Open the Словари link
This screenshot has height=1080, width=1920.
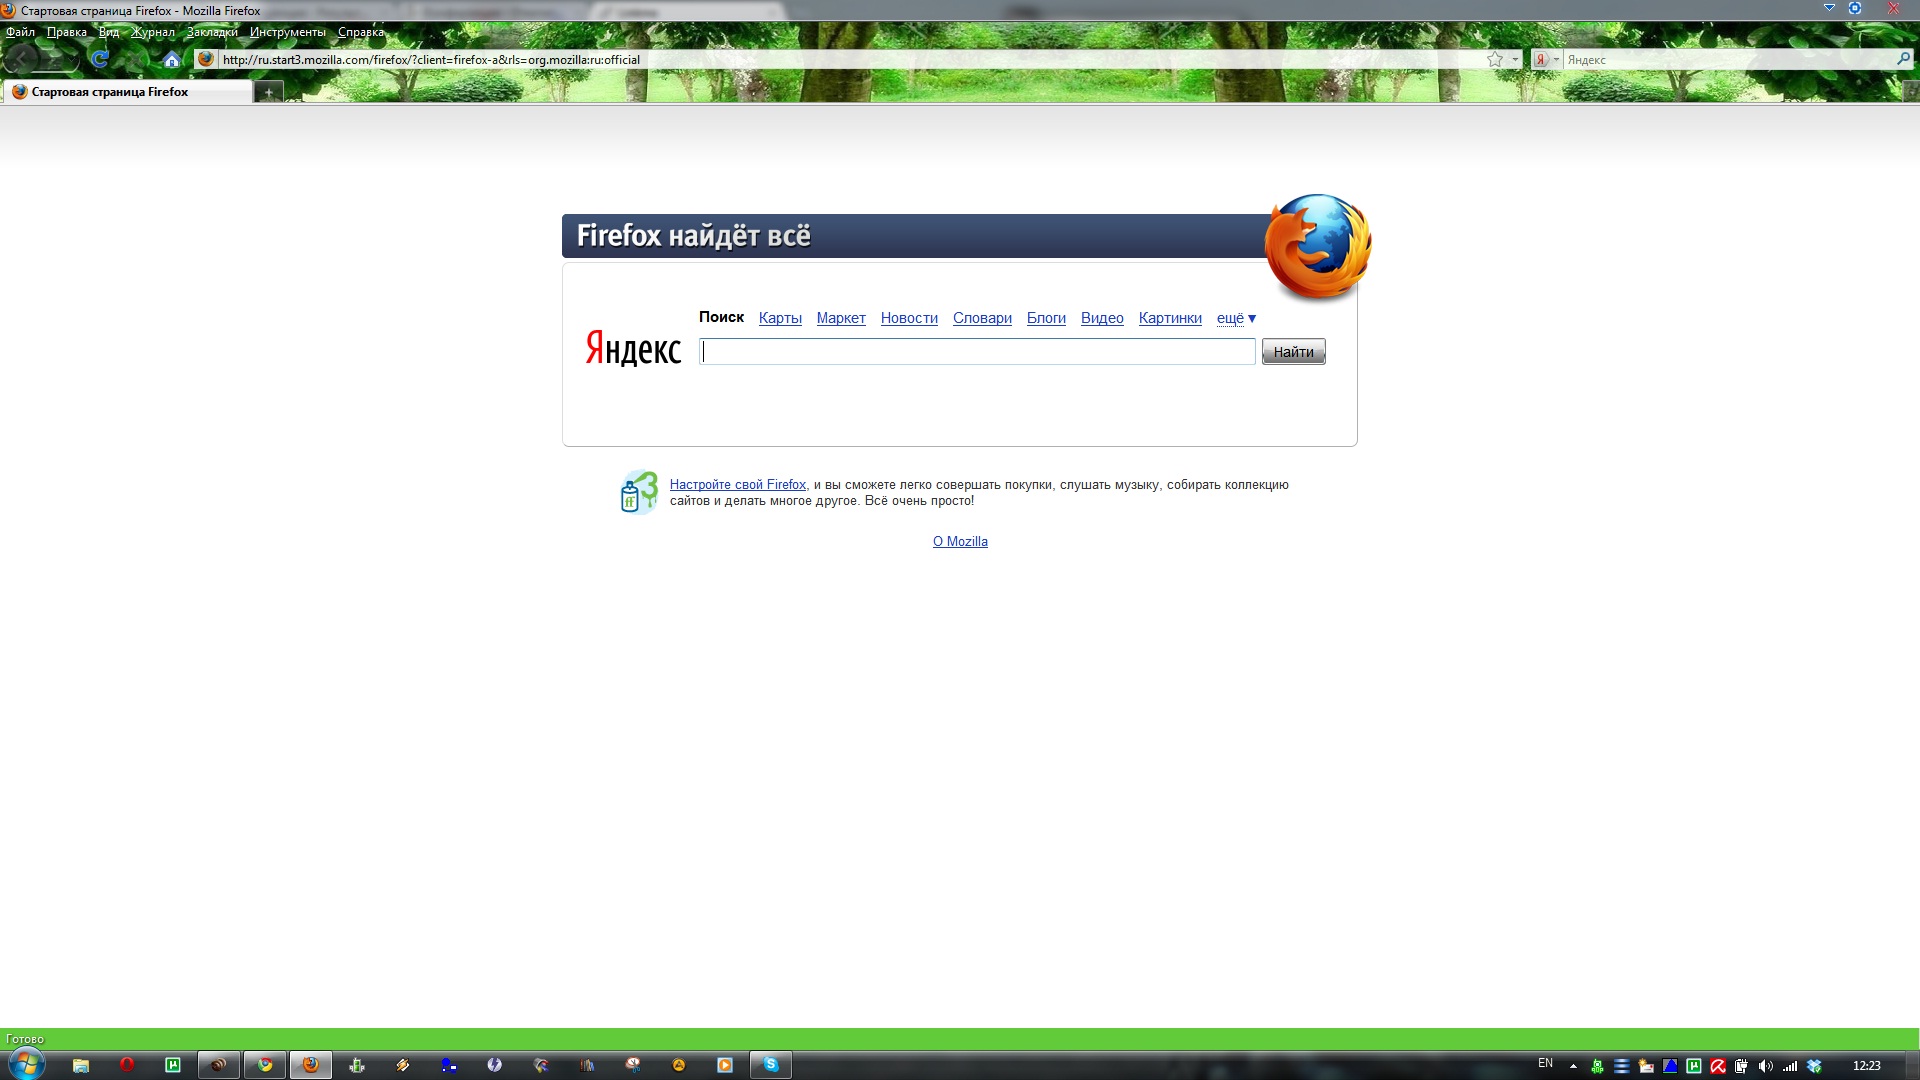[x=982, y=318]
